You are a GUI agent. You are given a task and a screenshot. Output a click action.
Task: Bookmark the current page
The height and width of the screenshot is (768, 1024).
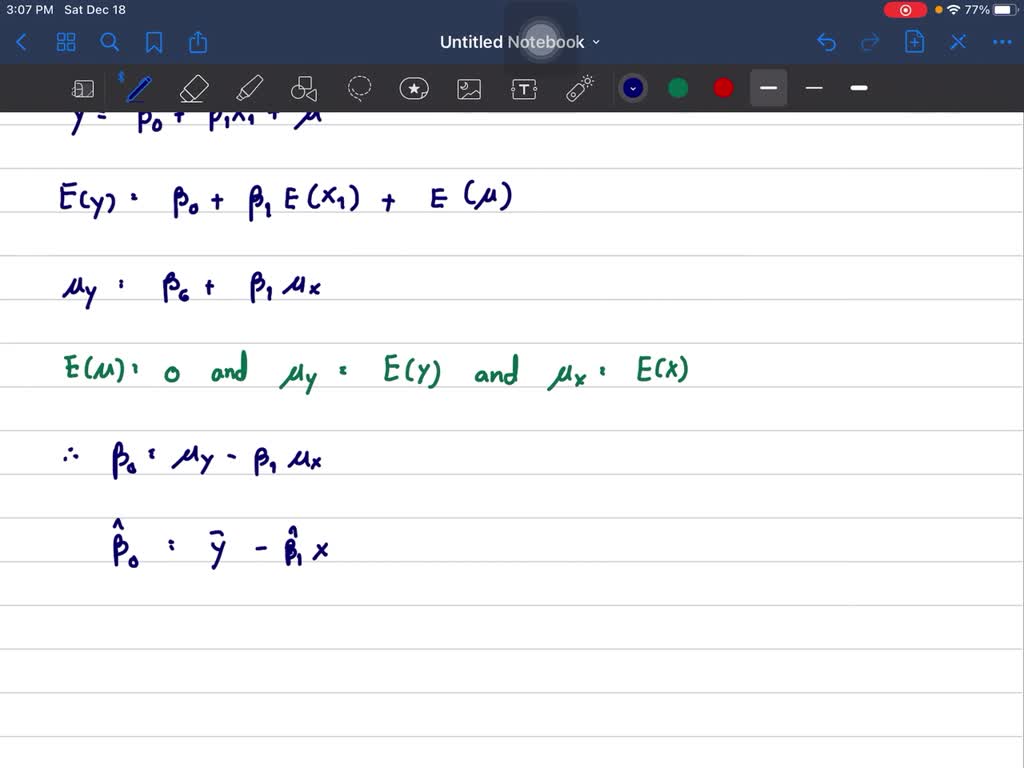153,42
